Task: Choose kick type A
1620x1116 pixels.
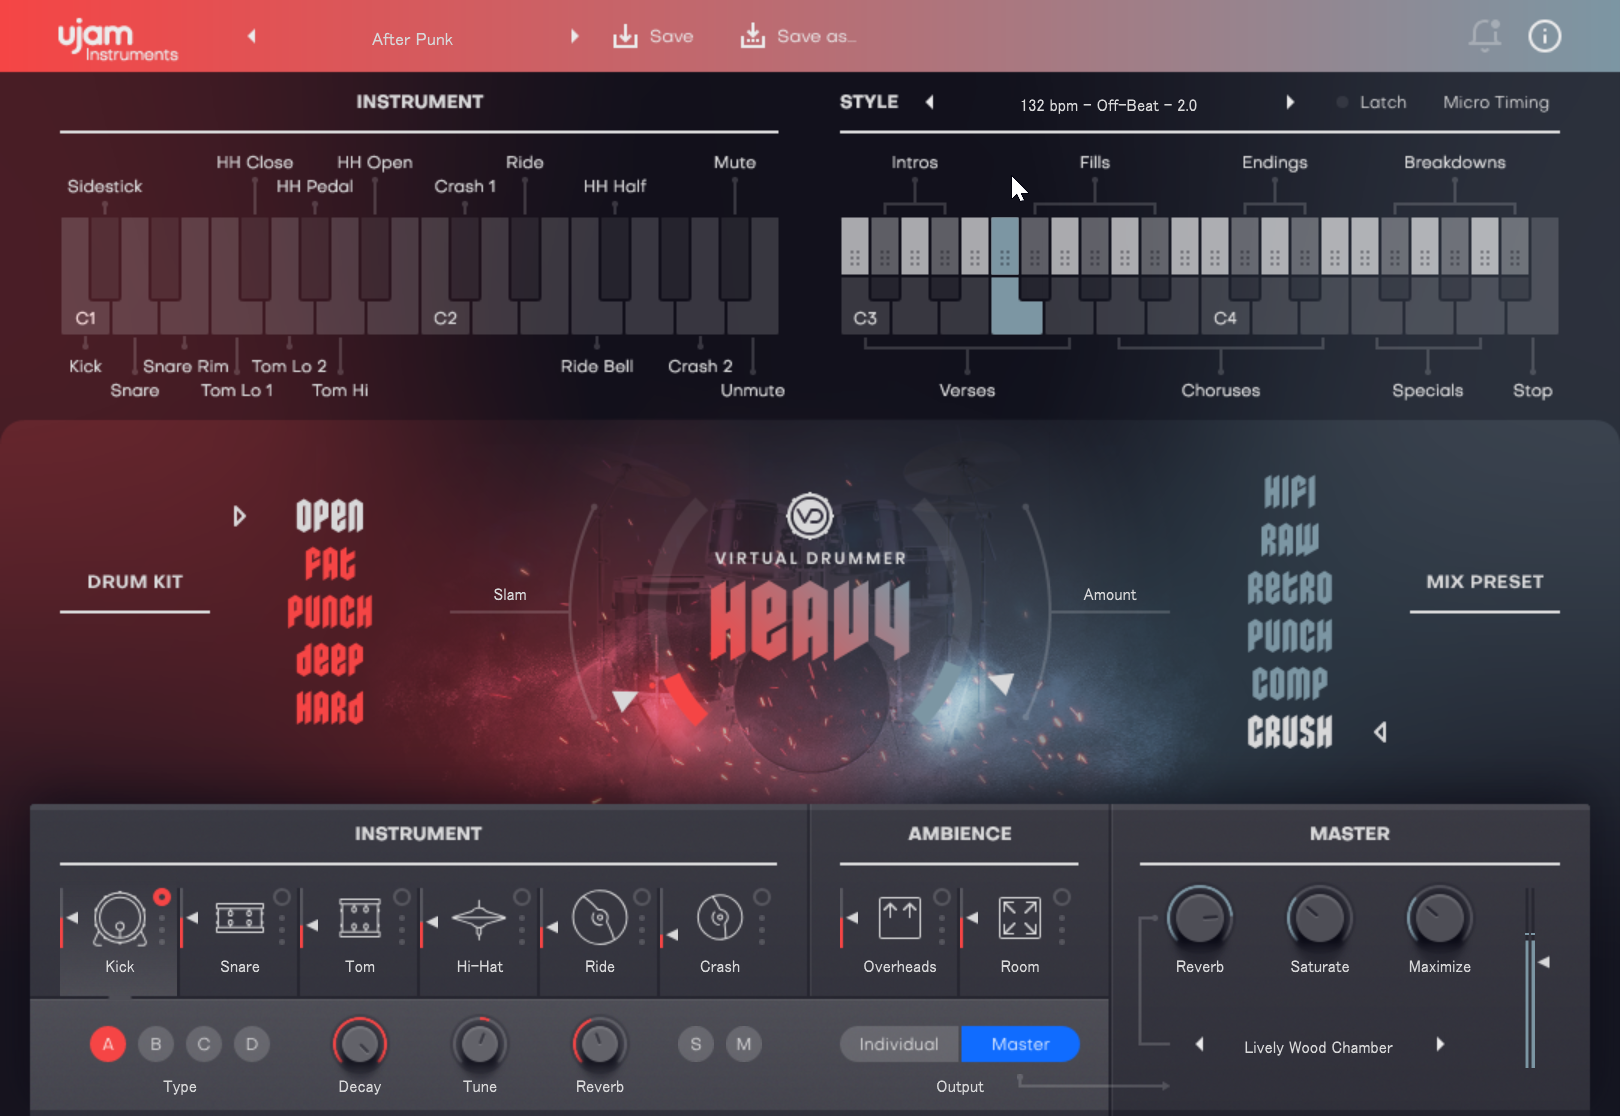Action: click(x=108, y=1044)
